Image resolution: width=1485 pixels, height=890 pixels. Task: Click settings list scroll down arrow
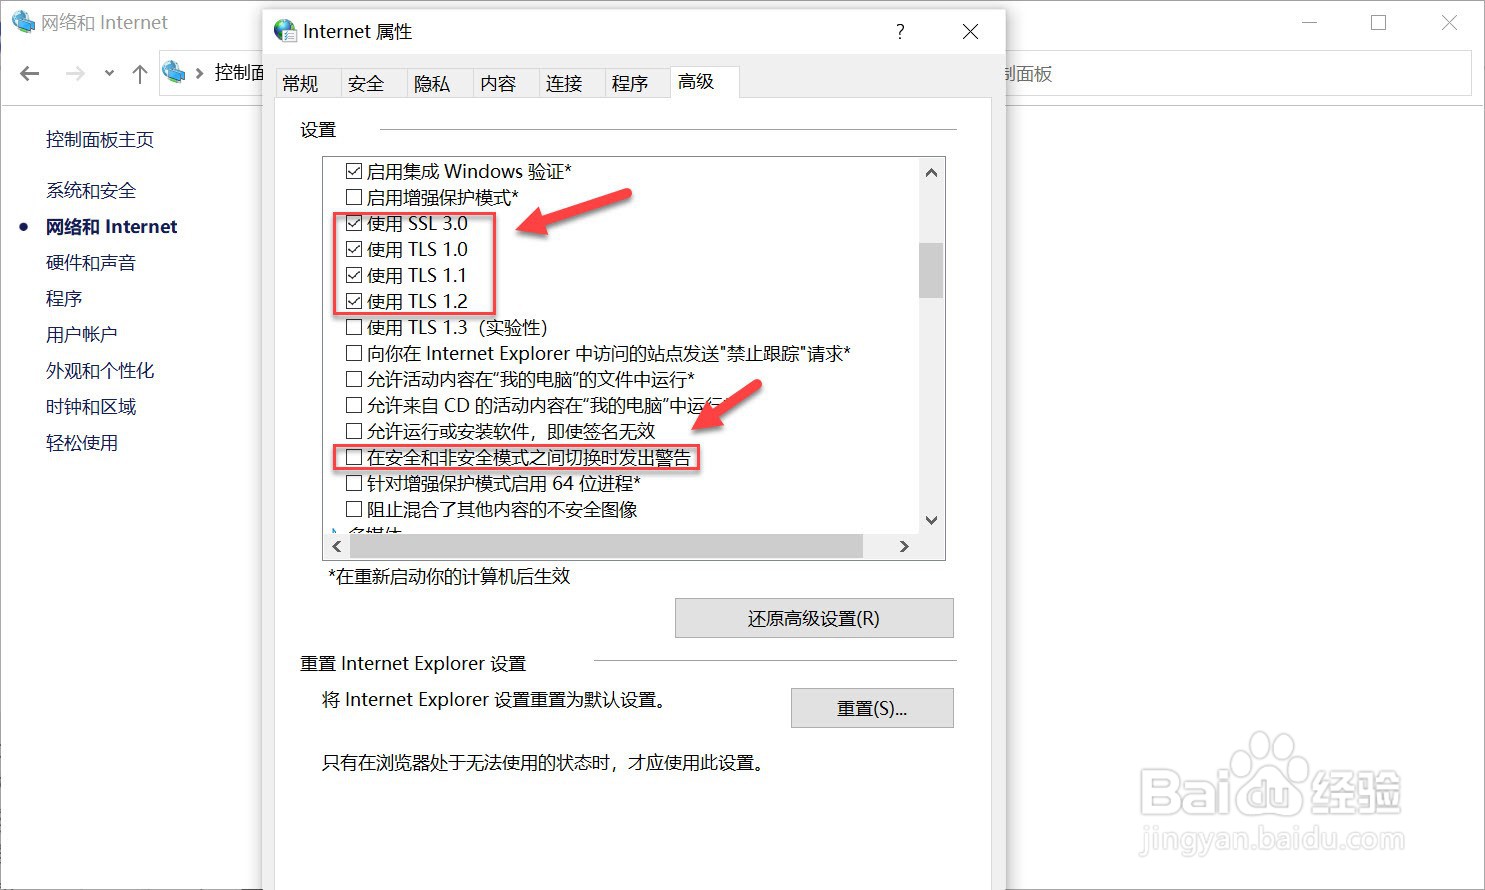click(x=931, y=520)
